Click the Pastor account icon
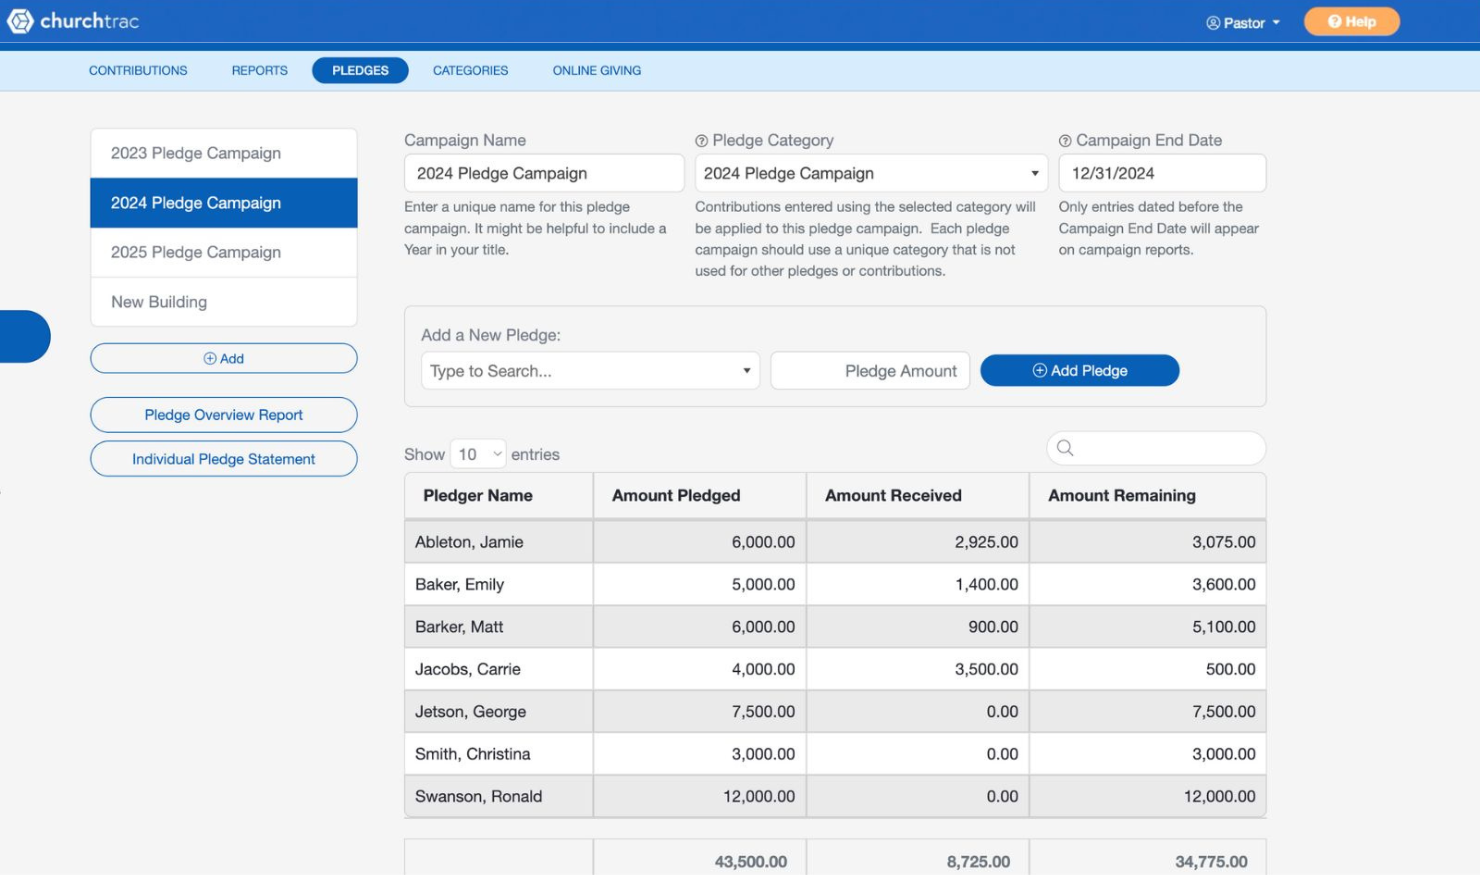1480x875 pixels. pyautogui.click(x=1212, y=23)
